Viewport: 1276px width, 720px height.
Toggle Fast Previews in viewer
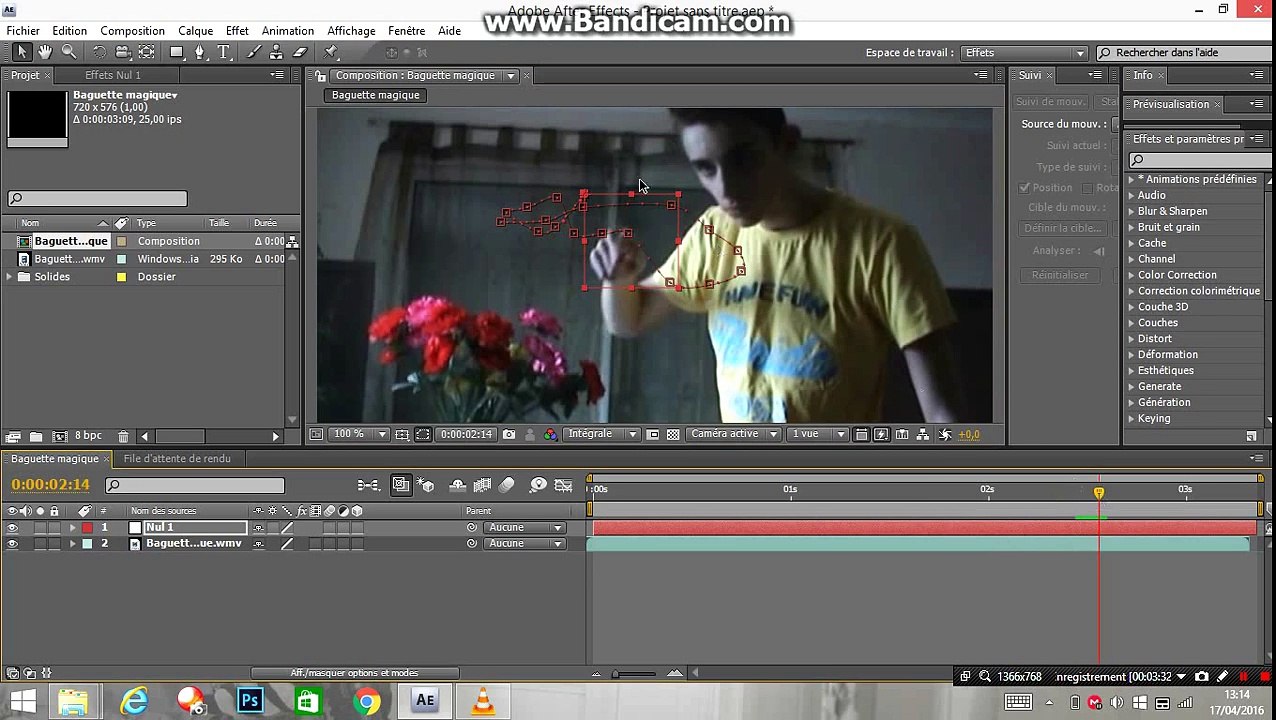click(x=881, y=434)
